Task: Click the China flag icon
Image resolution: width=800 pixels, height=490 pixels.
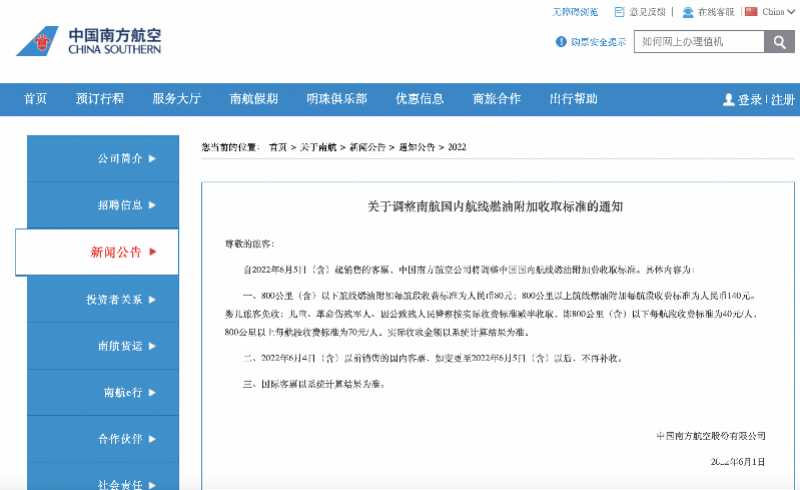Action: point(751,11)
